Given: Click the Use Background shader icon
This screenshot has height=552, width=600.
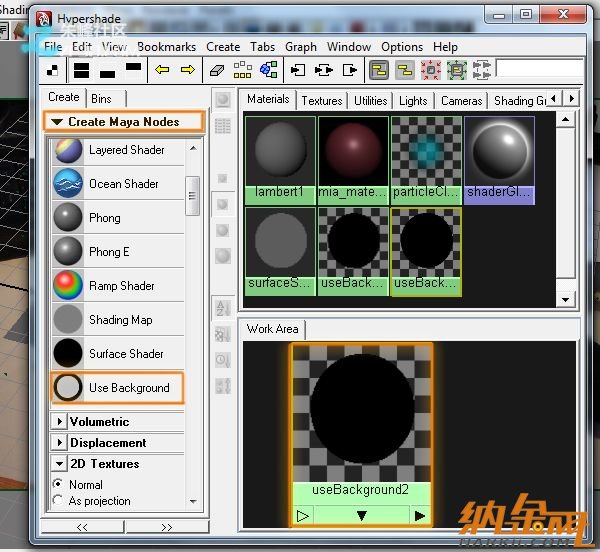Looking at the screenshot, I should point(68,388).
